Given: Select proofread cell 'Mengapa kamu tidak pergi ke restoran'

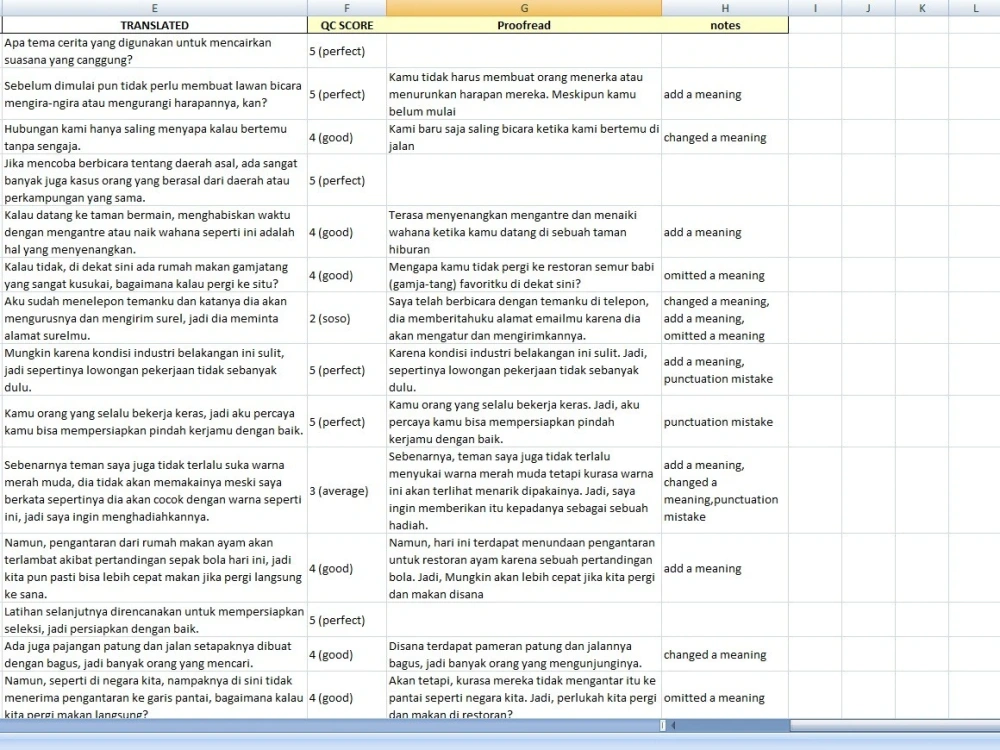Looking at the screenshot, I should 524,275.
